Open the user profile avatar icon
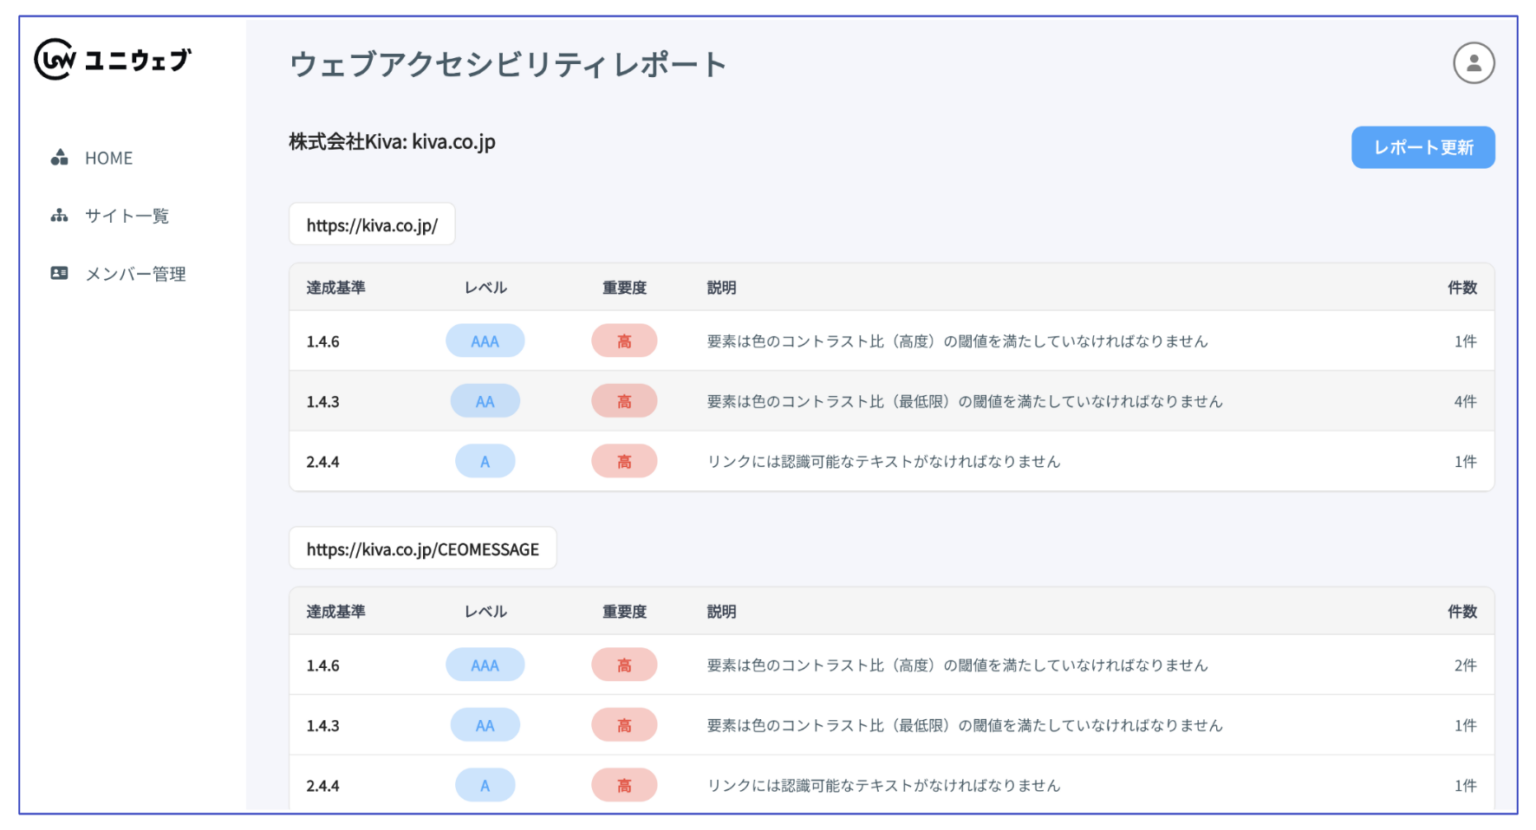 1473,63
